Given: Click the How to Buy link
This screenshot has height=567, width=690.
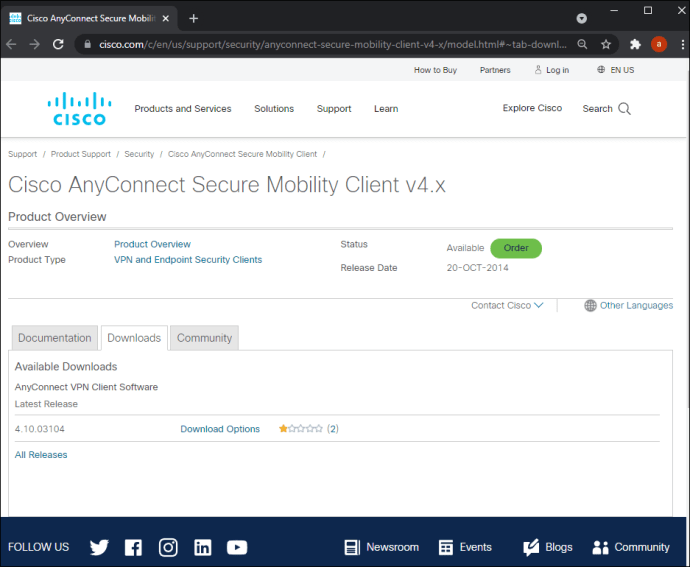Looking at the screenshot, I should tap(435, 70).
